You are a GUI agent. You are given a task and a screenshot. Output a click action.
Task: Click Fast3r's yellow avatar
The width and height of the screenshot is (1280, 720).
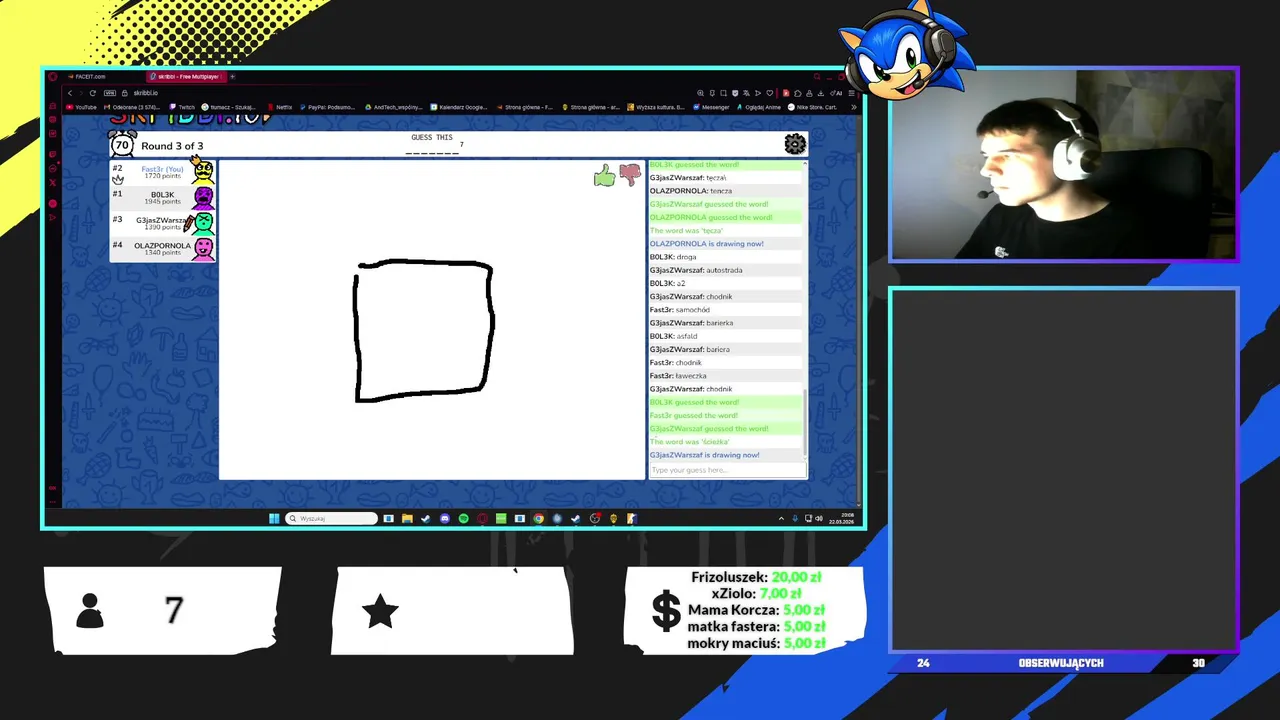(x=203, y=172)
